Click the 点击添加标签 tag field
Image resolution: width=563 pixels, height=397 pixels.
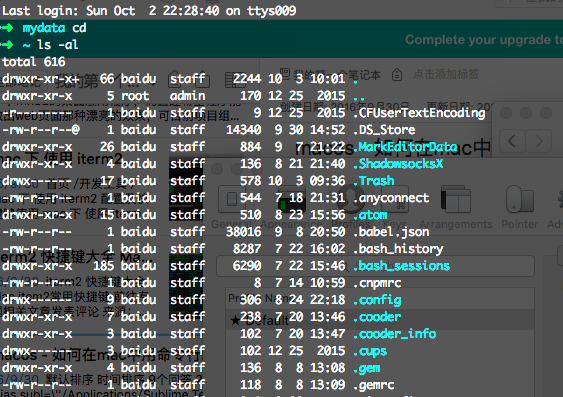click(x=446, y=74)
